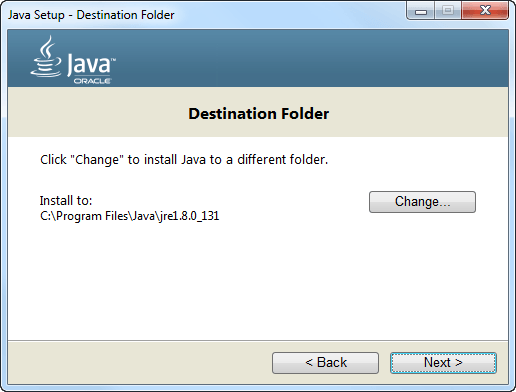
Task: Go back with the < Back button
Action: (x=325, y=363)
